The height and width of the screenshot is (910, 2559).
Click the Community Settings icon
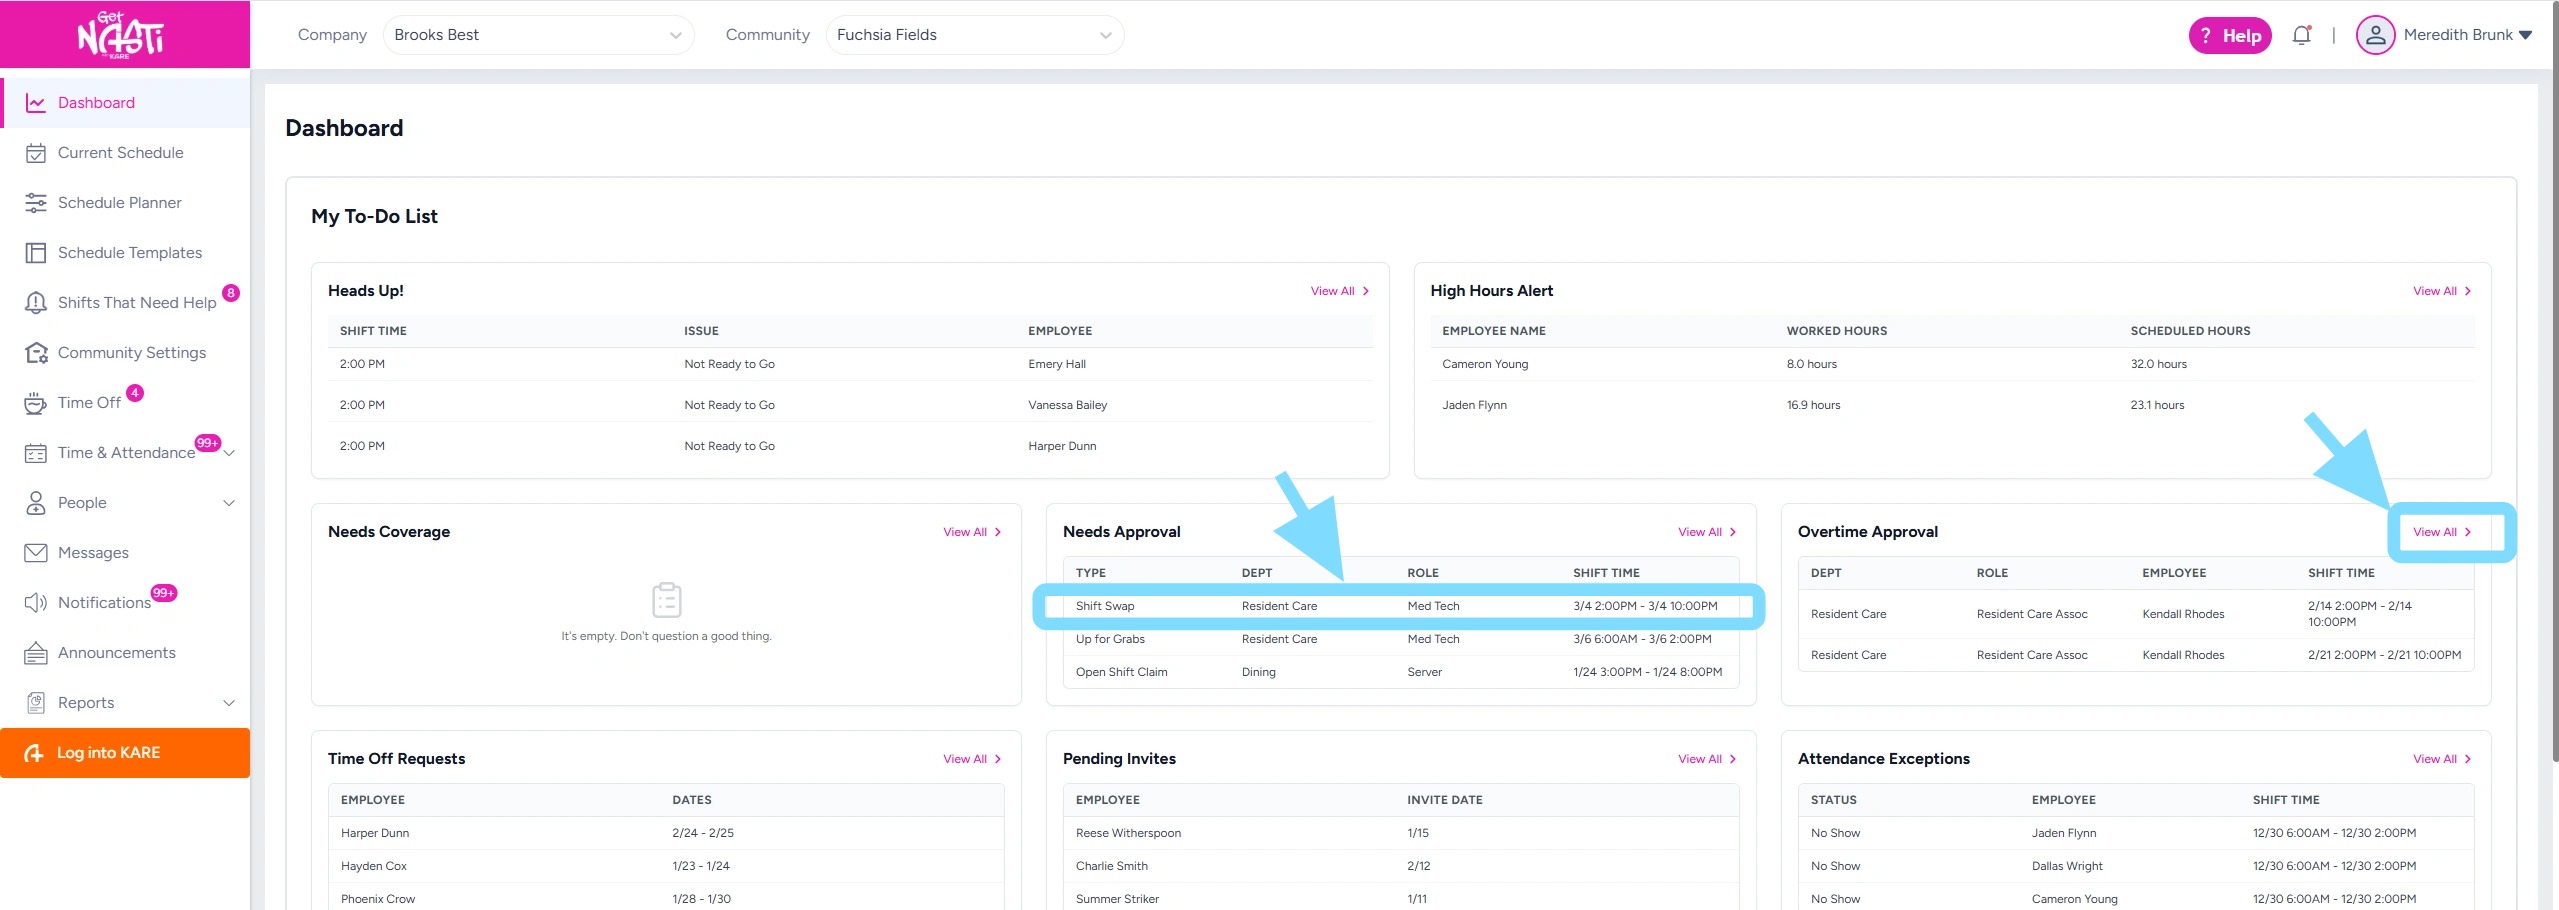point(36,353)
